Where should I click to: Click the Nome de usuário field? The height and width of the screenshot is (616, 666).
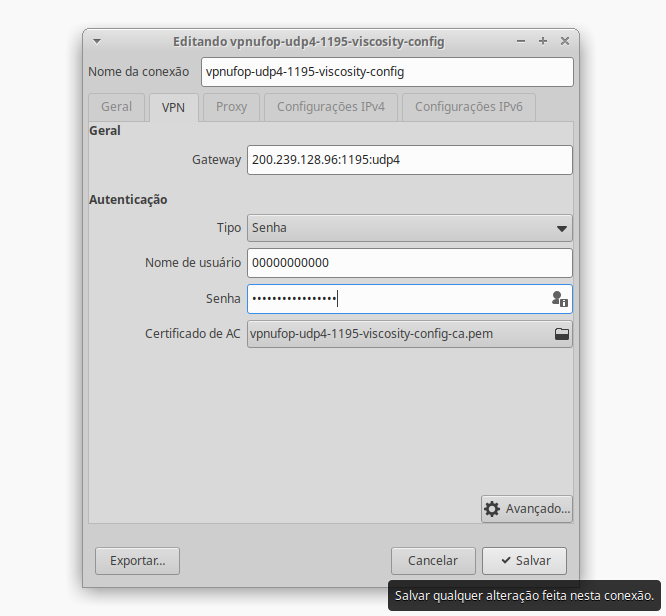pyautogui.click(x=410, y=263)
